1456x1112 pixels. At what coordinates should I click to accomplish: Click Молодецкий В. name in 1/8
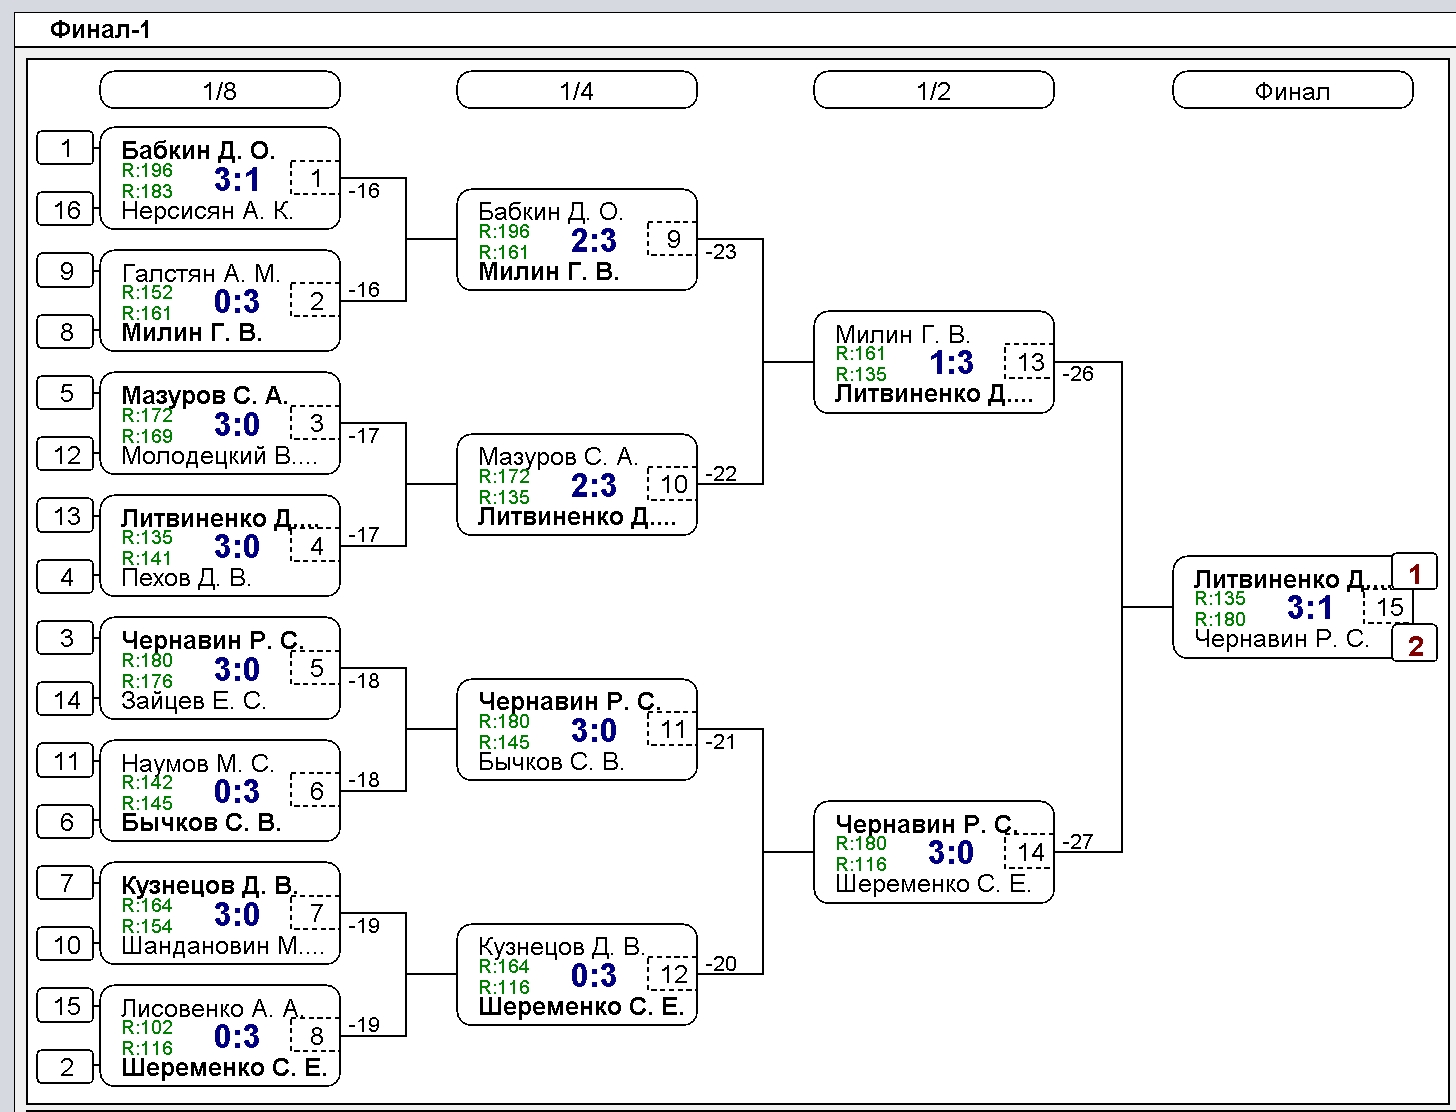coord(219,456)
